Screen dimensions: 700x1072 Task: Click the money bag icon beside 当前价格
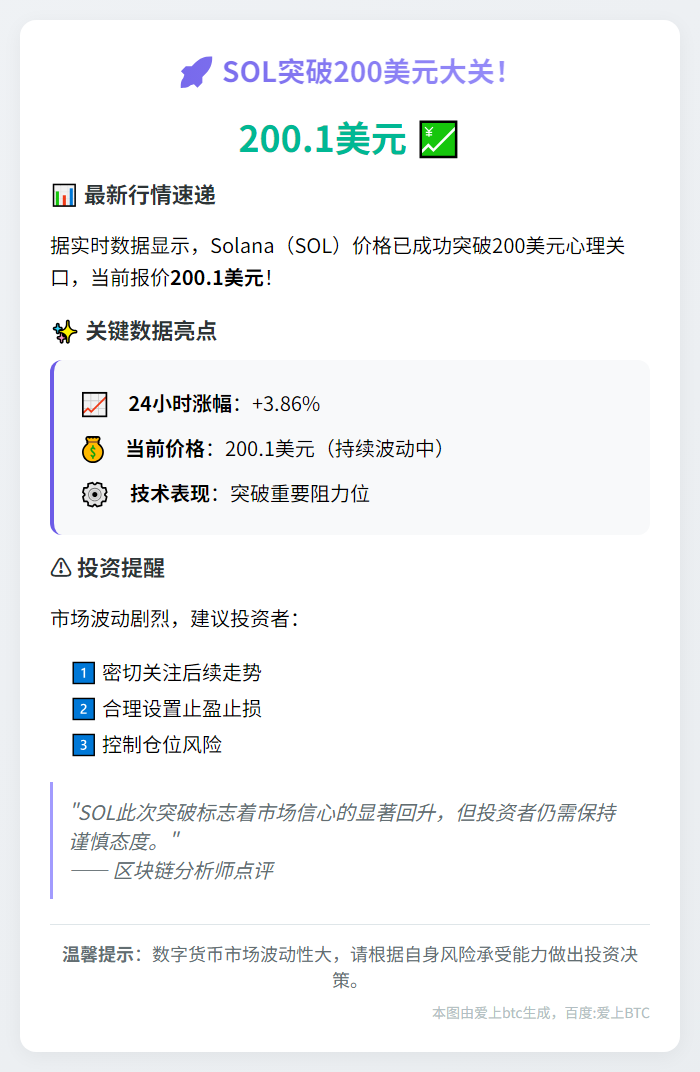pos(93,450)
